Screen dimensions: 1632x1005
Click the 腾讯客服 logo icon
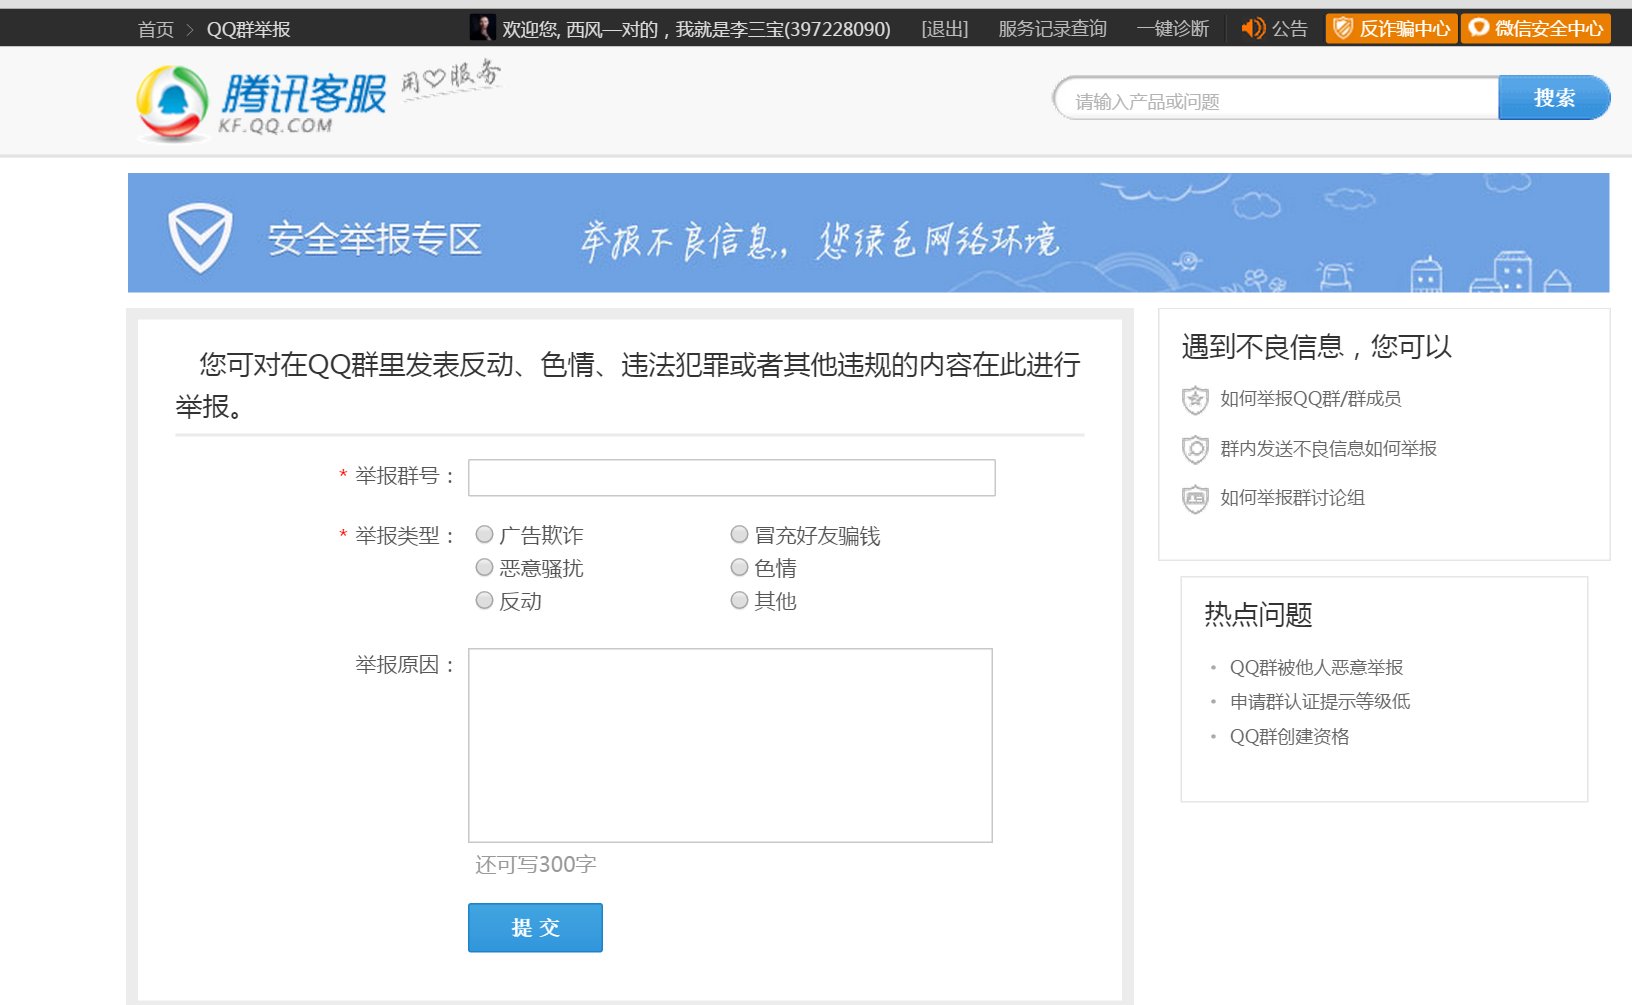172,100
